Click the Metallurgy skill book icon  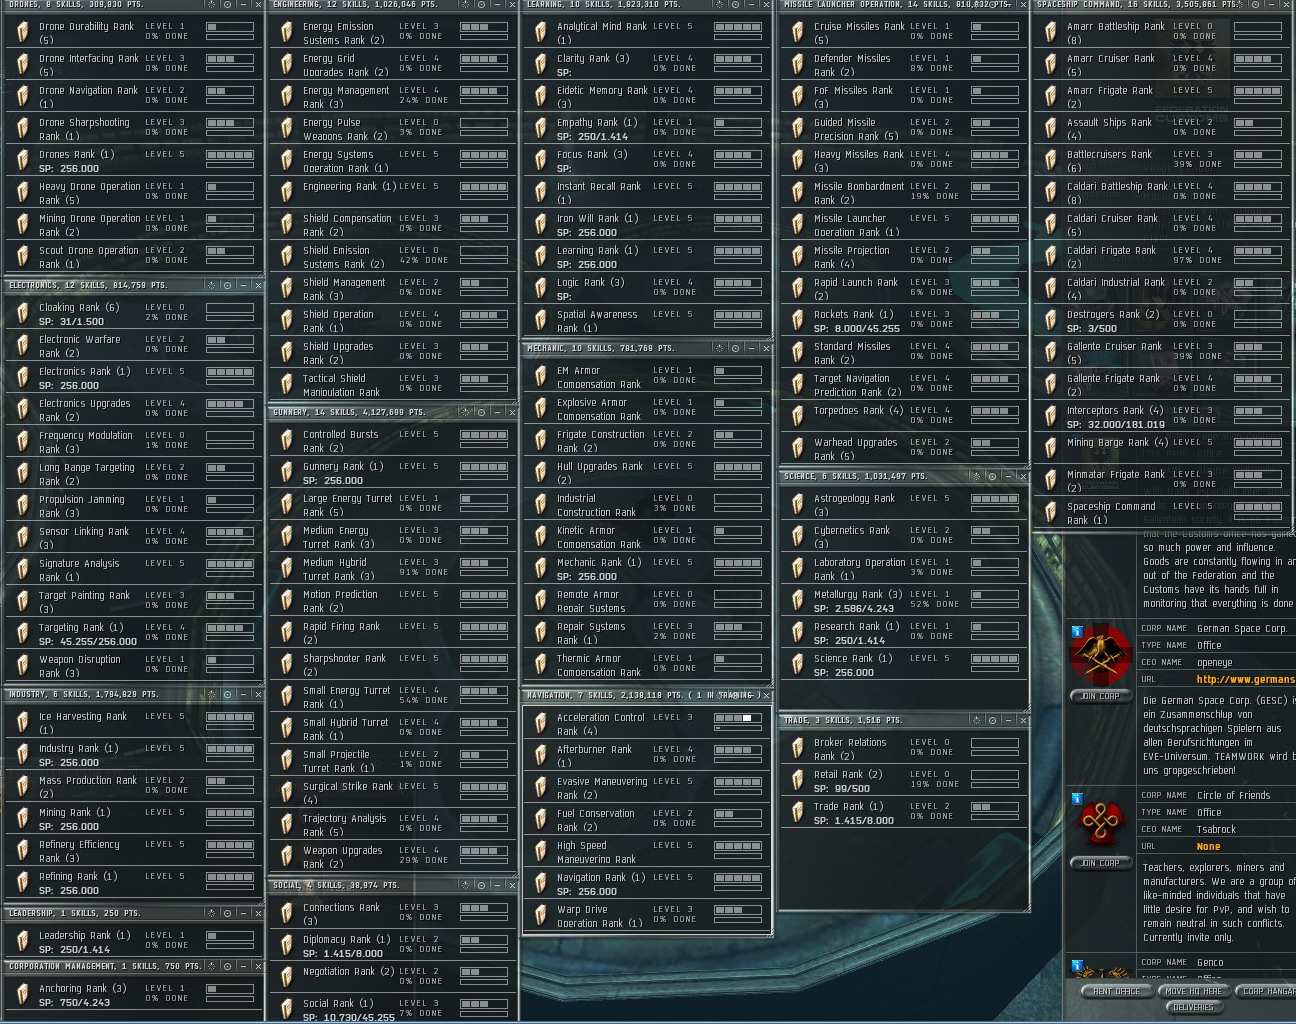[x=798, y=601]
